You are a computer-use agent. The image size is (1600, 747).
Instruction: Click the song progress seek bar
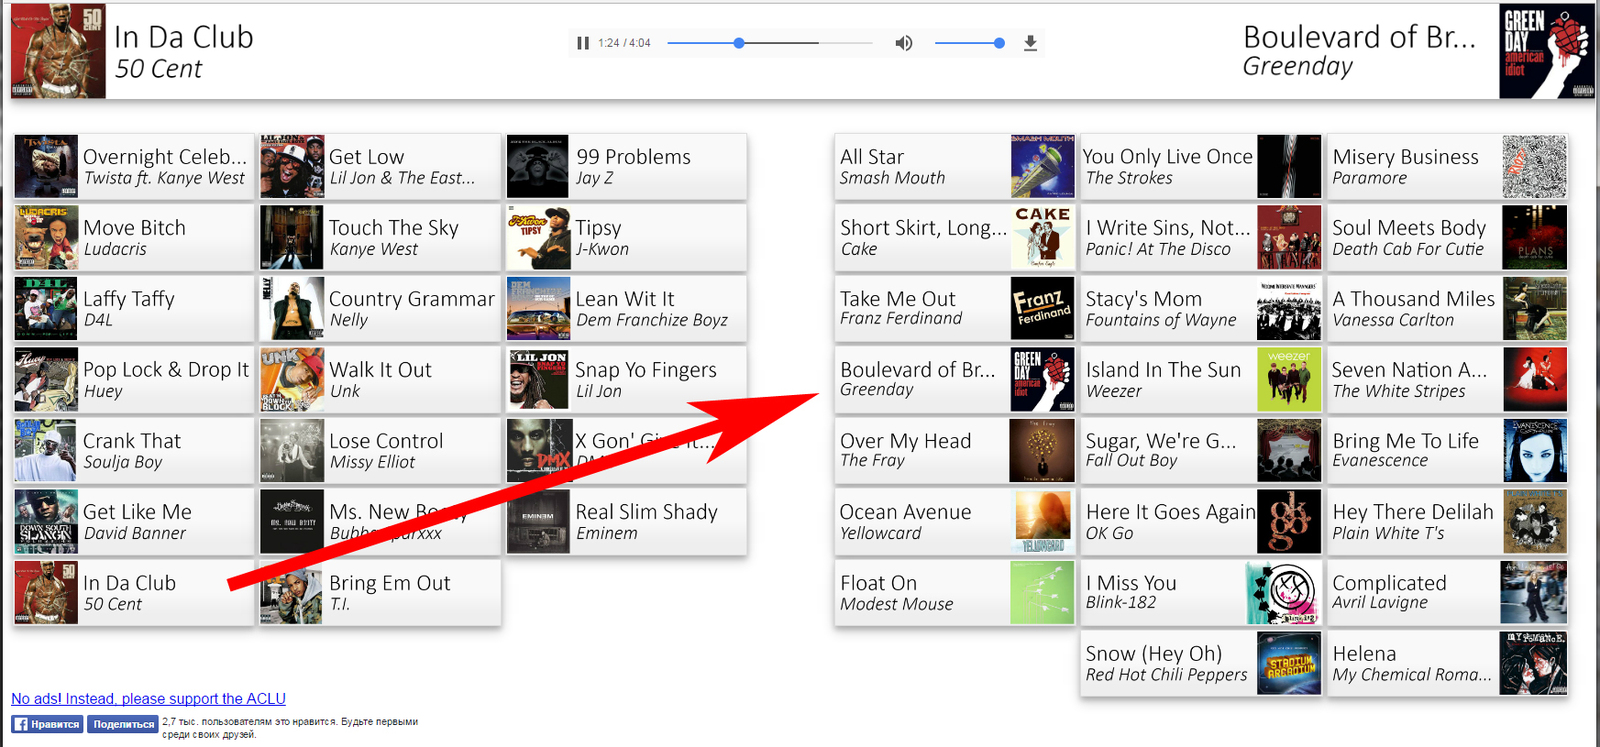pos(770,43)
